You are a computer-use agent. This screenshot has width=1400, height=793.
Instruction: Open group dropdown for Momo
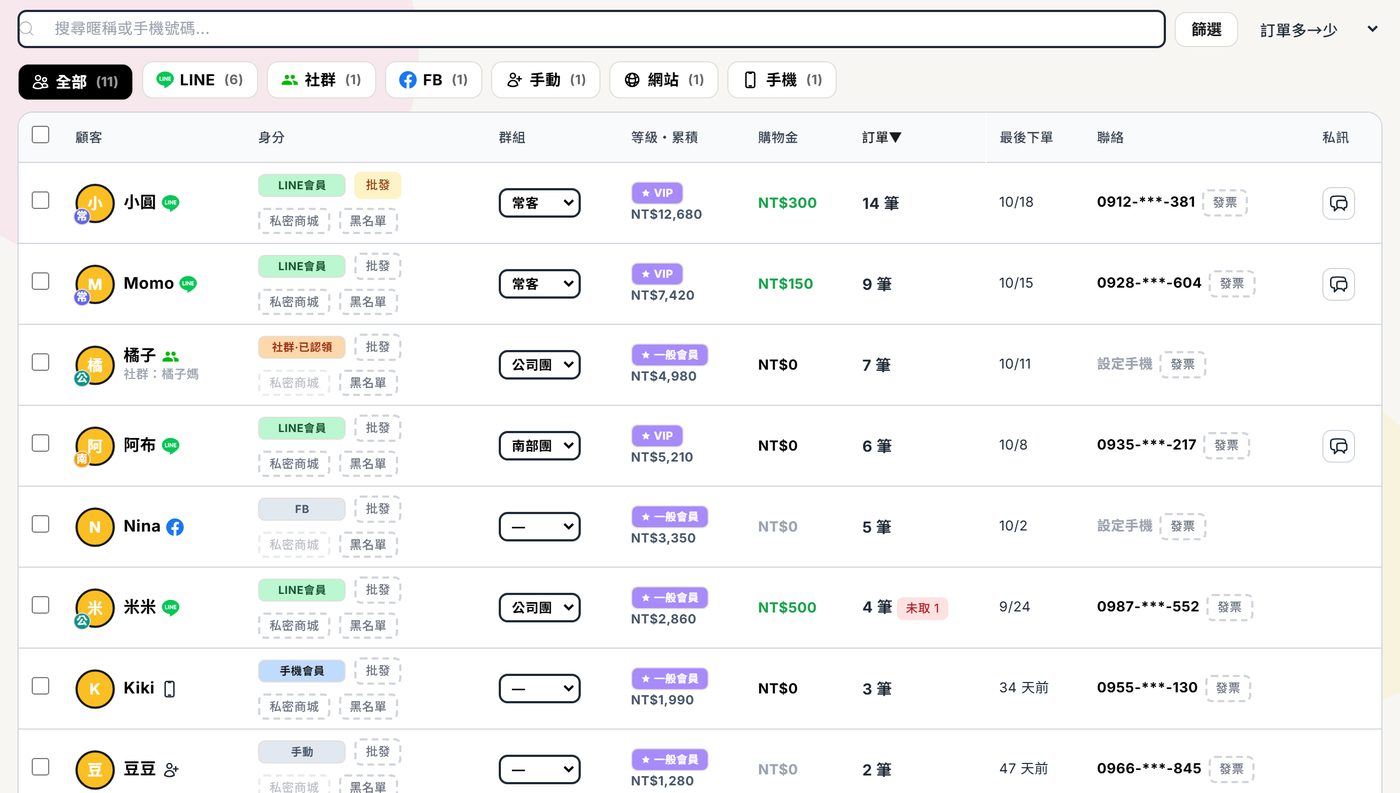click(x=540, y=284)
